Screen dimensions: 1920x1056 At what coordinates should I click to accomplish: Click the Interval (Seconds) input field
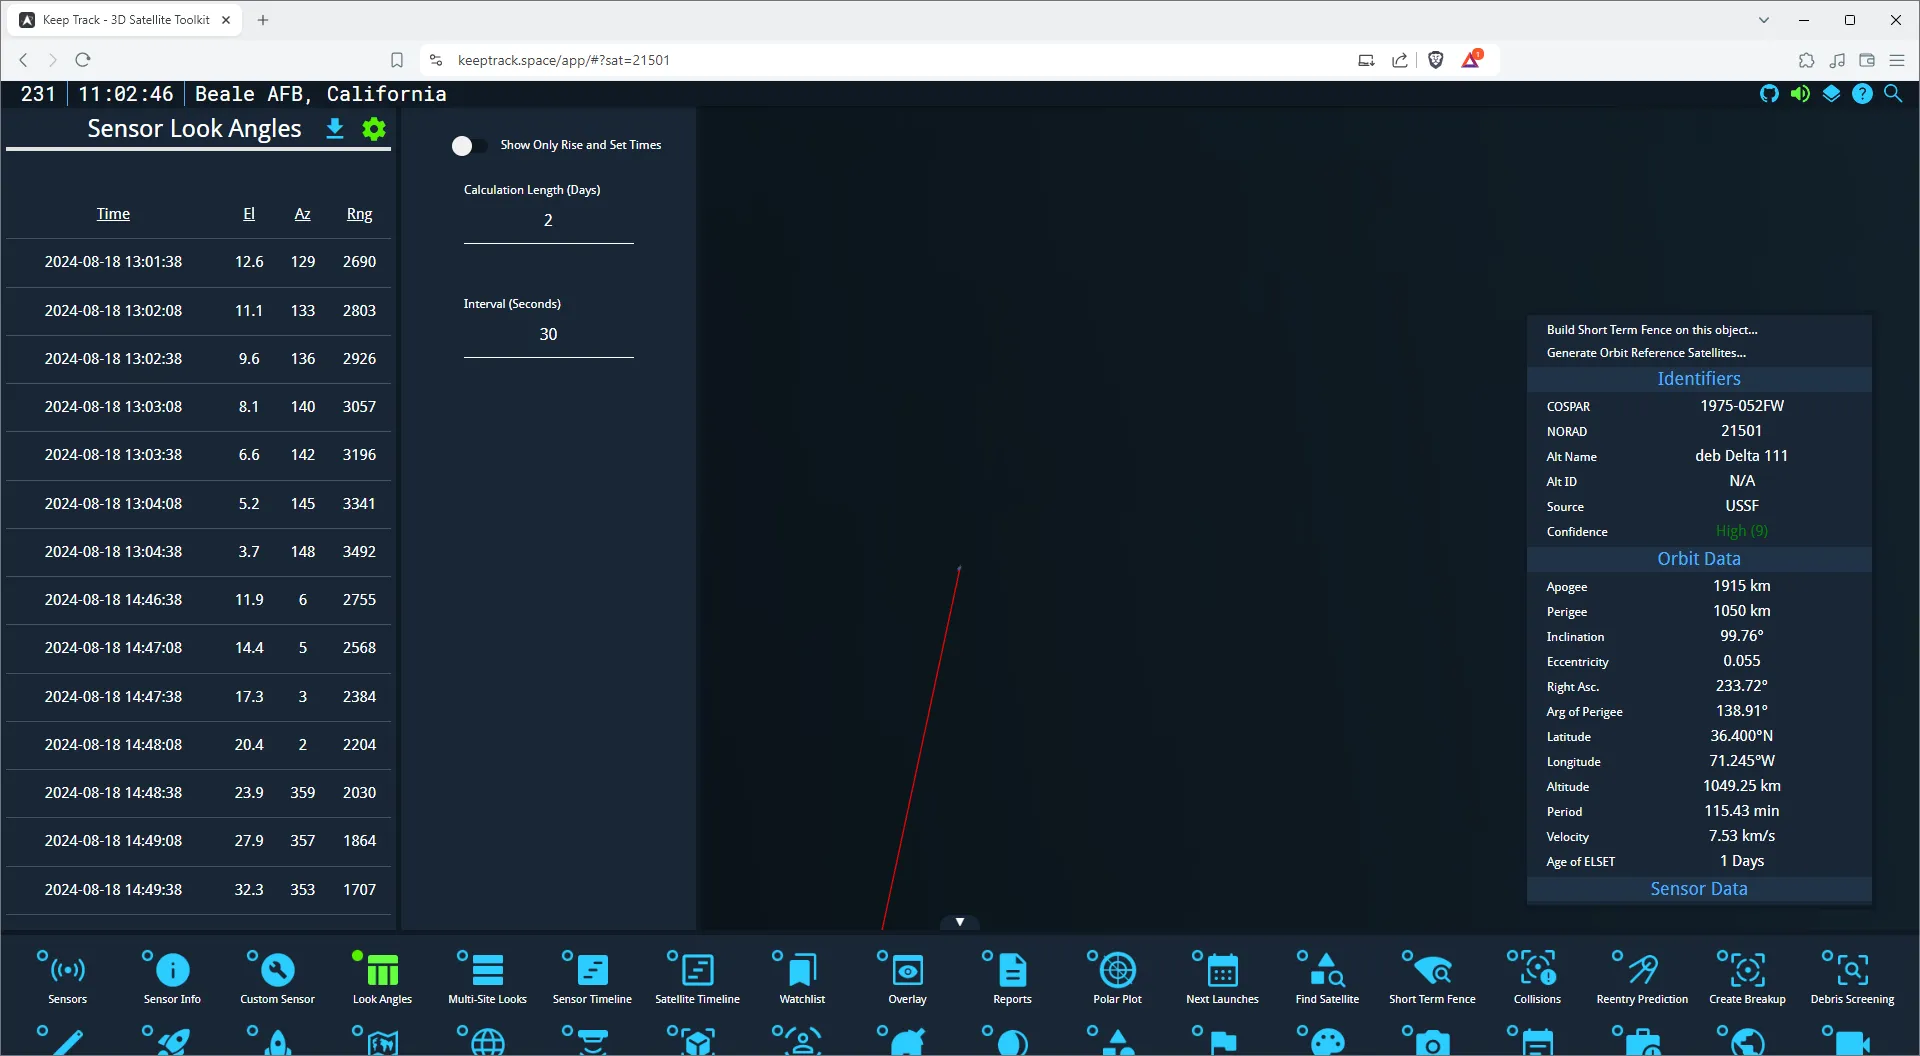coord(548,335)
